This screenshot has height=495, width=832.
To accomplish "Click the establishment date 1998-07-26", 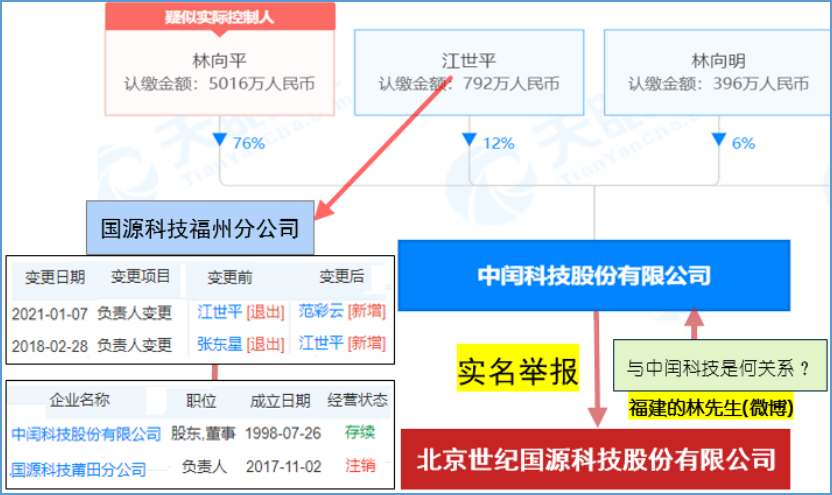I will pyautogui.click(x=283, y=433).
